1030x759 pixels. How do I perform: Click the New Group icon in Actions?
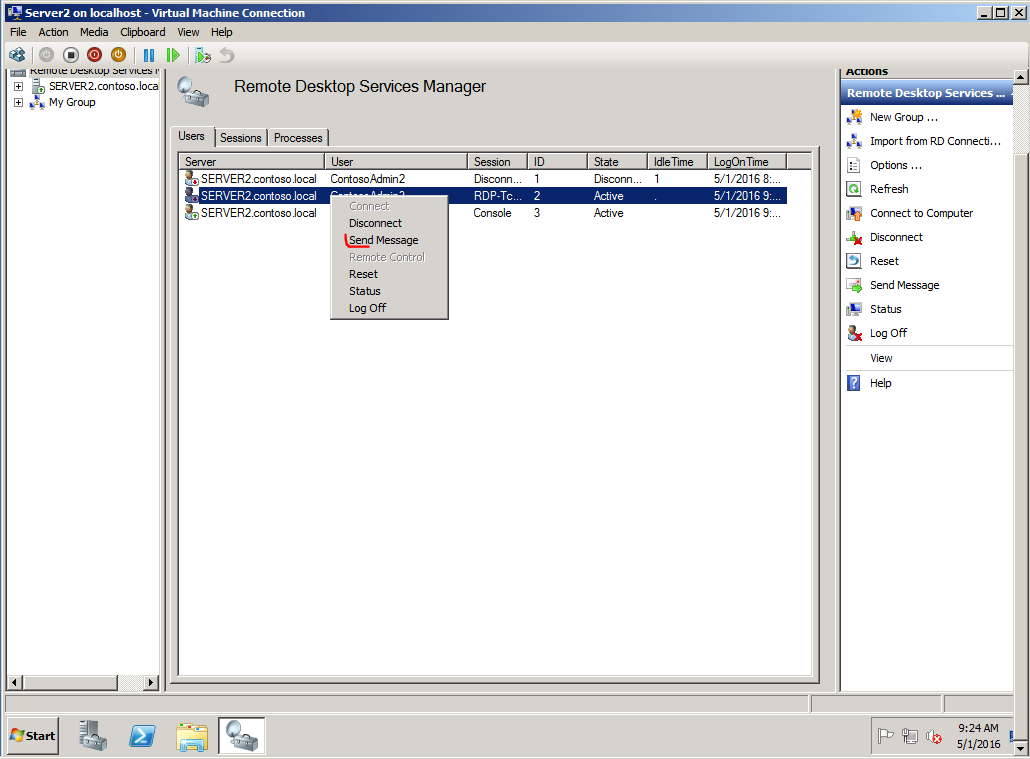point(854,117)
